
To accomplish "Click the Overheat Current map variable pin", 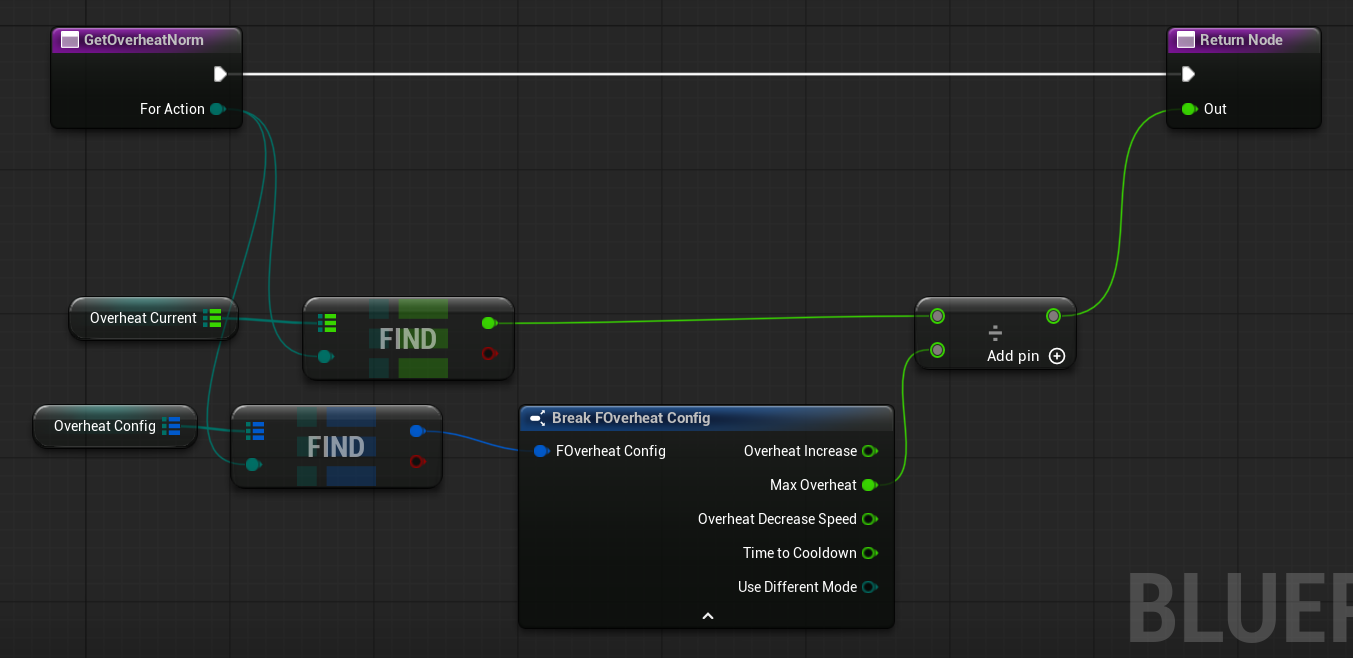I will 212,318.
